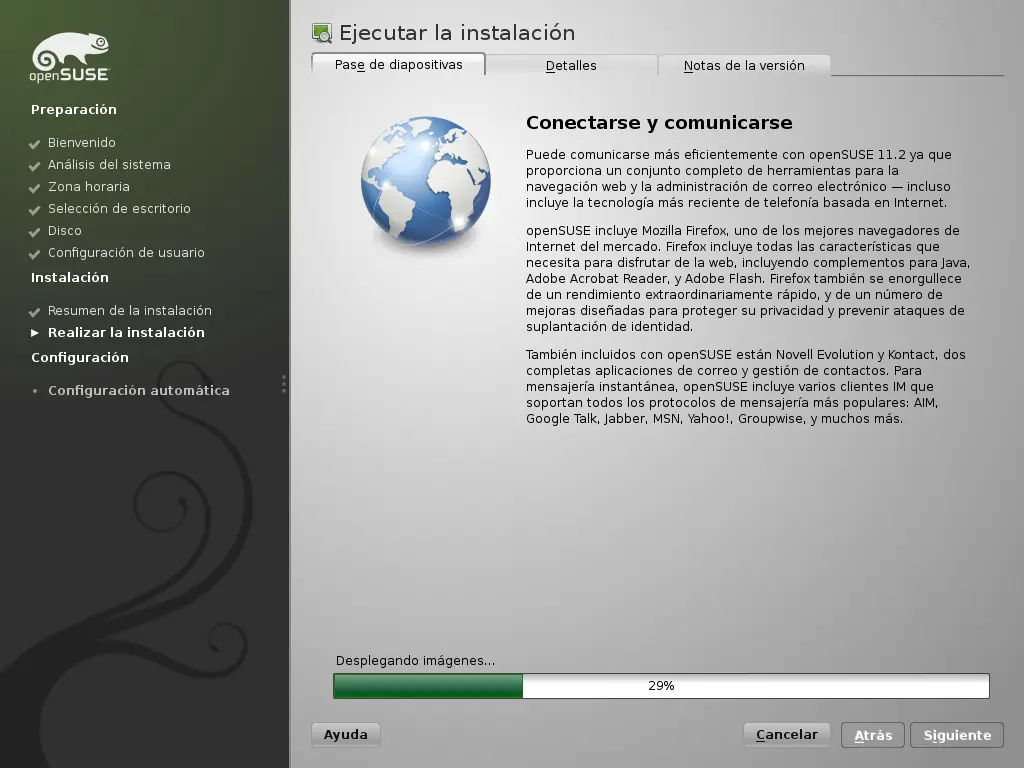Click the checkmark next to Resumen de la instalación
The width and height of the screenshot is (1024, 768).
tap(35, 312)
